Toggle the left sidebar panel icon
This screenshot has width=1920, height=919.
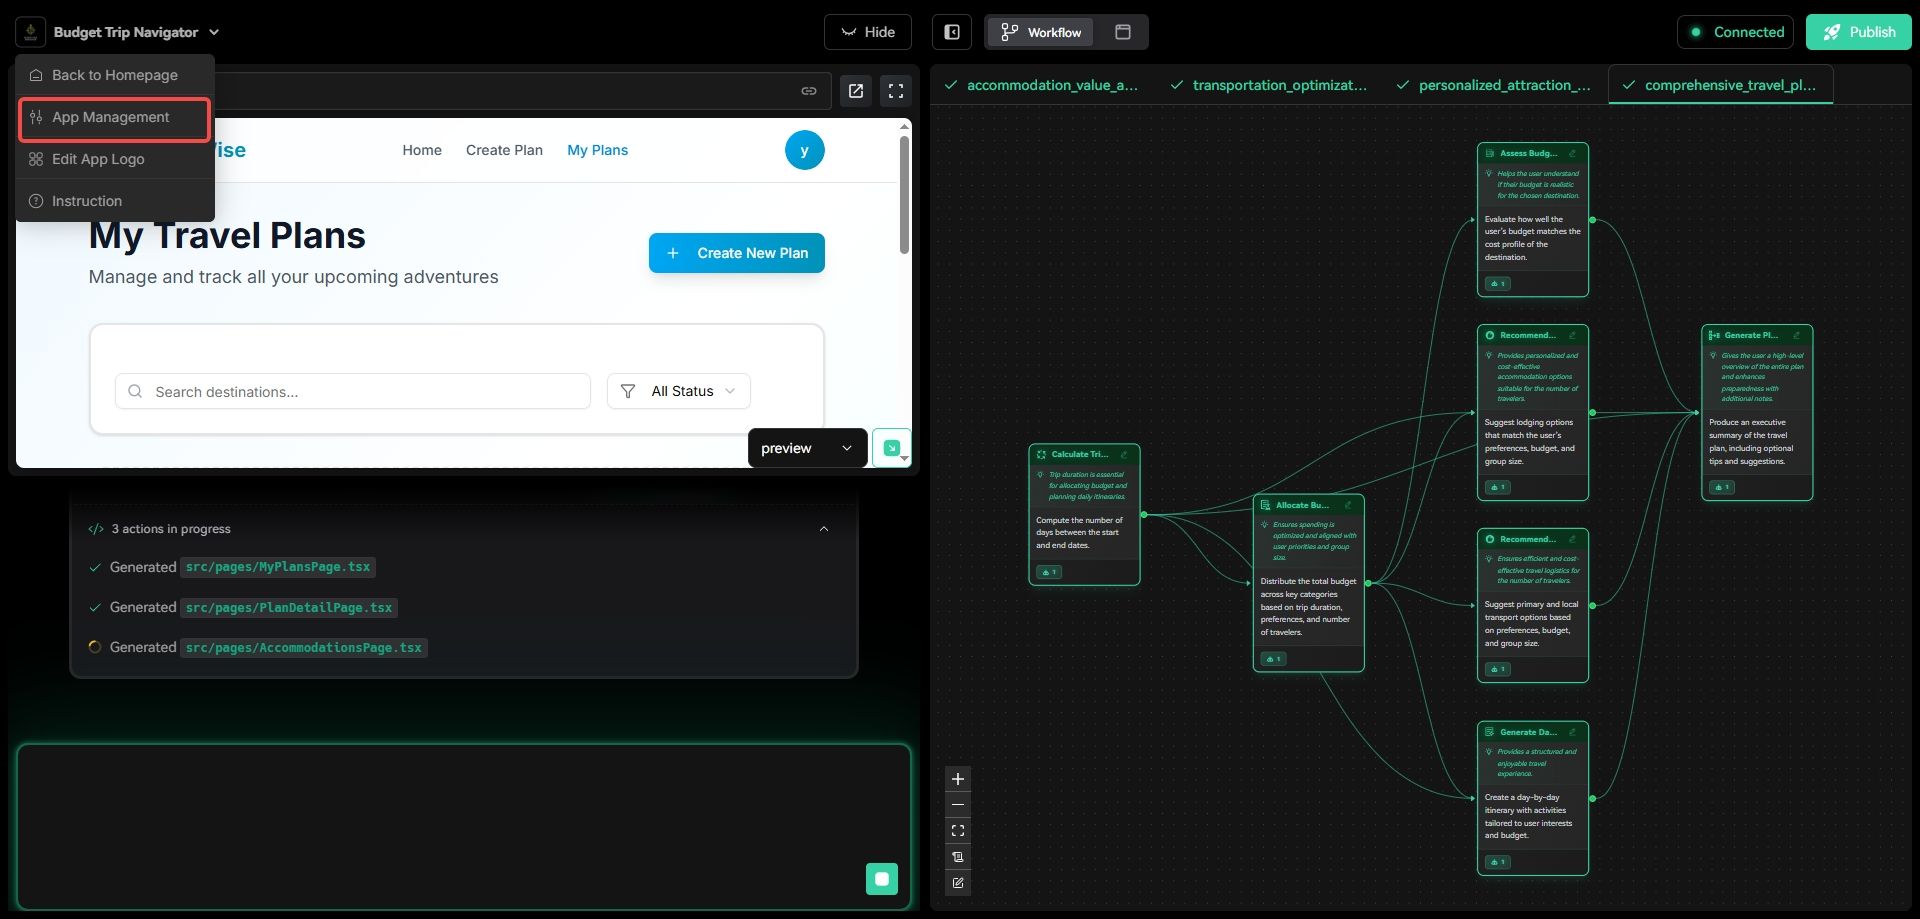(x=952, y=32)
